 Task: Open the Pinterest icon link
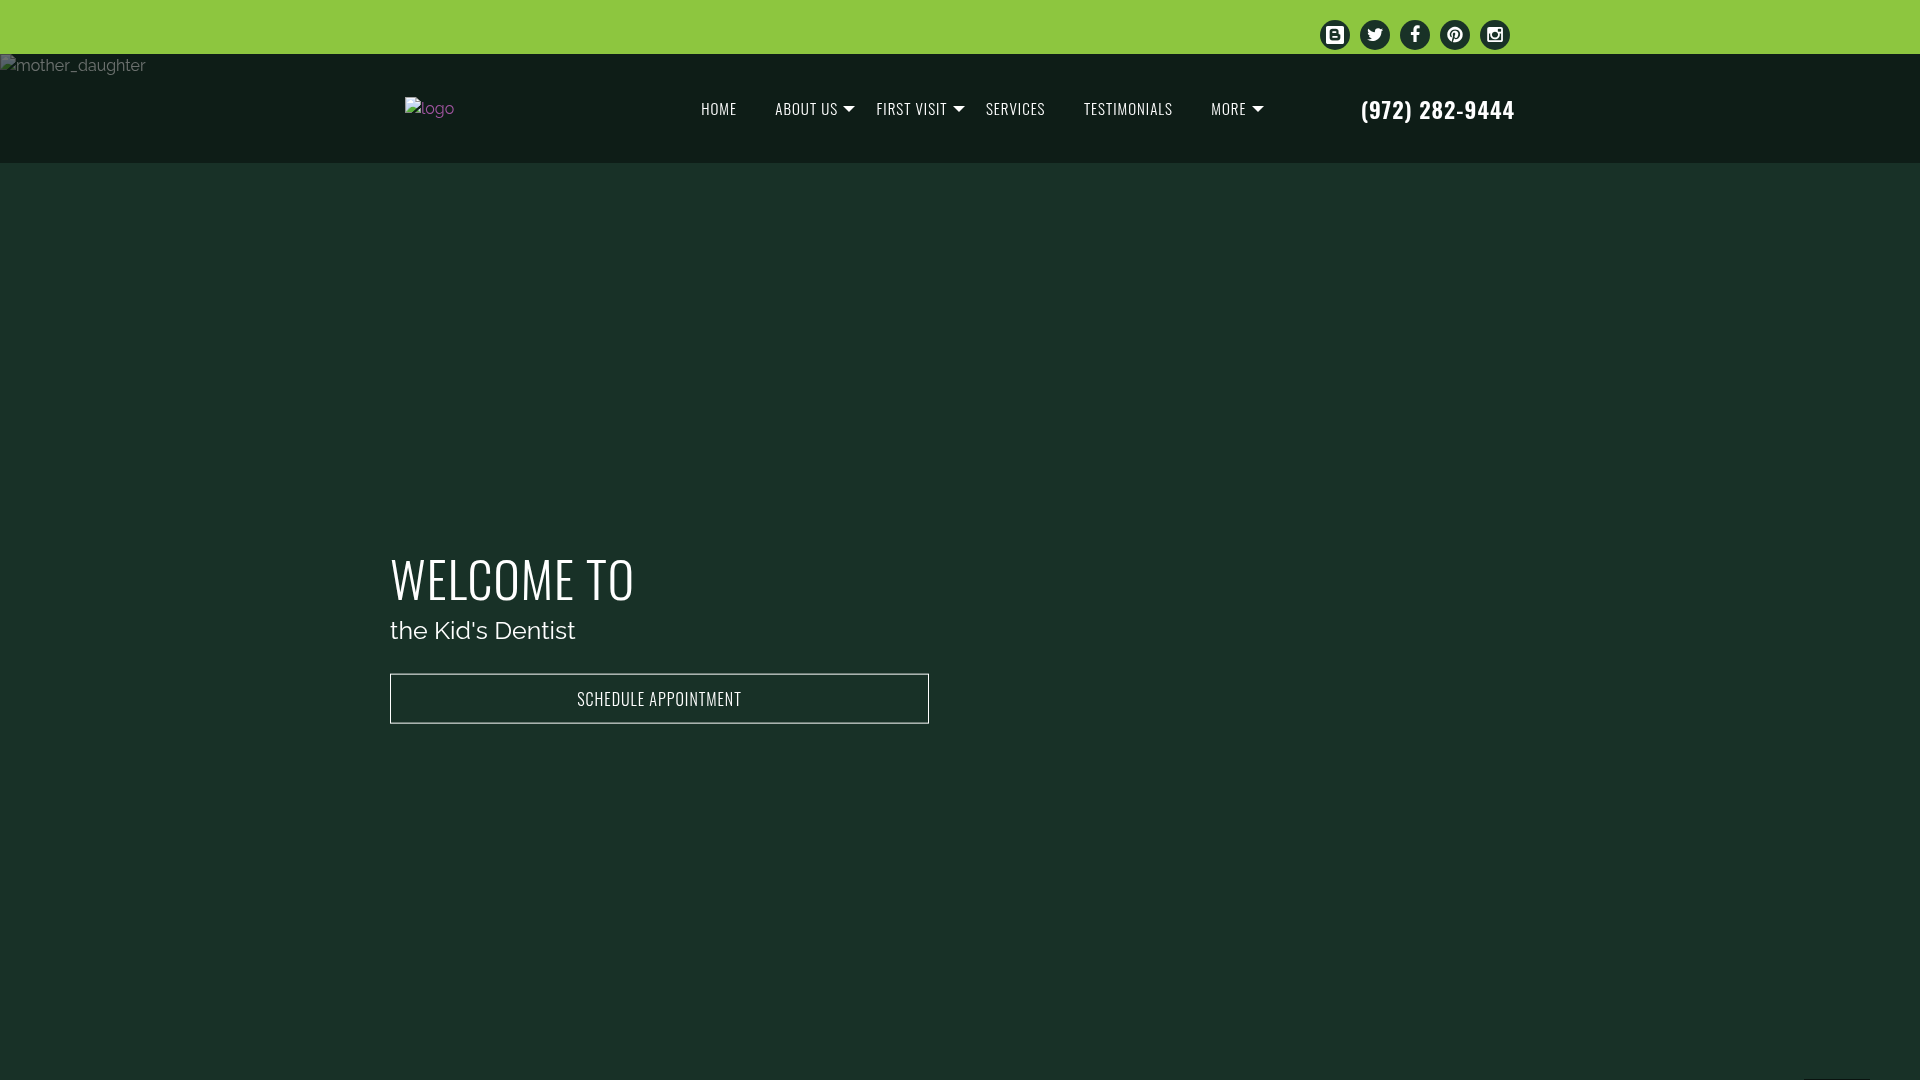tap(1454, 35)
